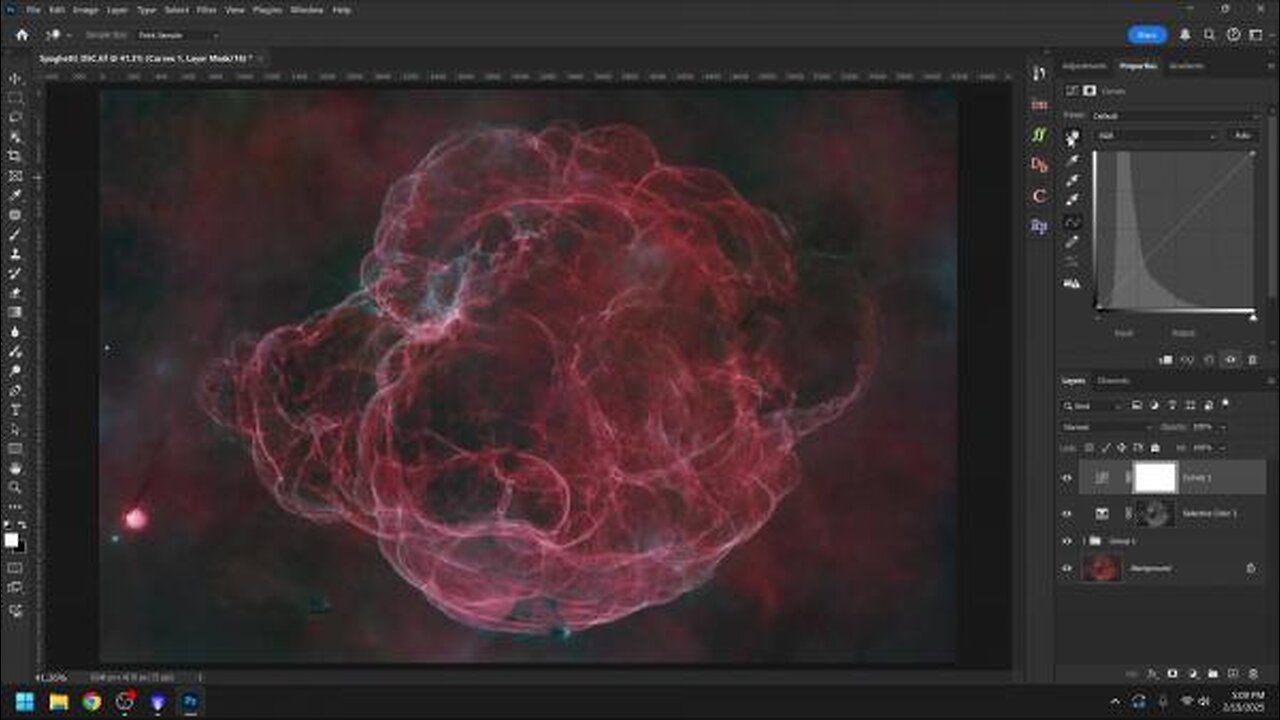Screen dimensions: 1280x720
Task: Toggle lock transparent pixels
Action: (1090, 447)
